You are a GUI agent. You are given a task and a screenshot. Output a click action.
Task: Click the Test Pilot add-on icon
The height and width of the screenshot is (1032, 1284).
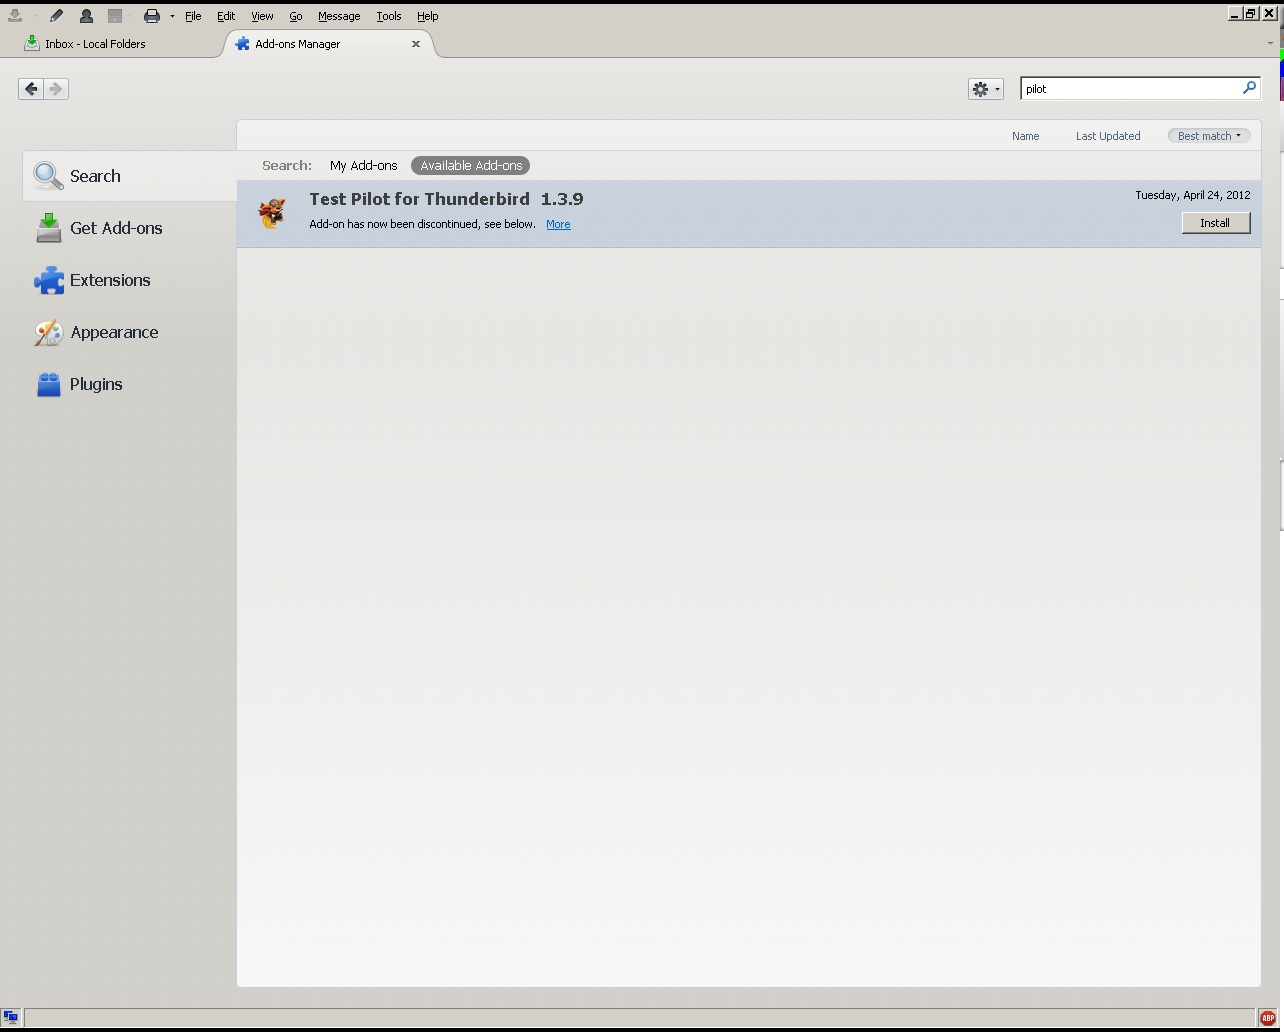(x=271, y=213)
